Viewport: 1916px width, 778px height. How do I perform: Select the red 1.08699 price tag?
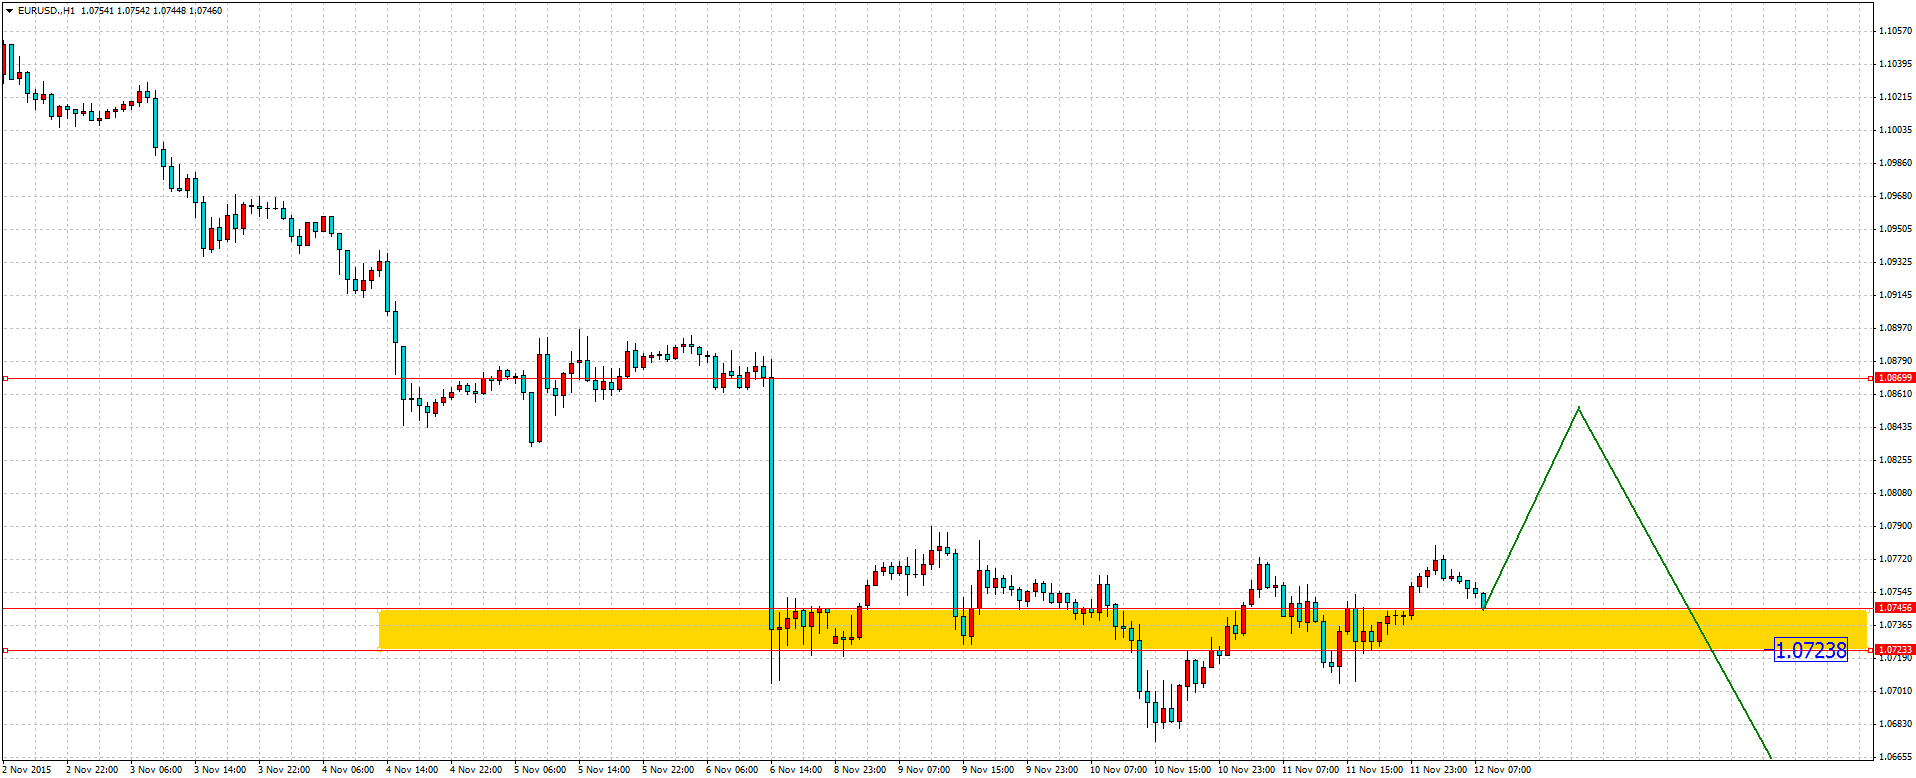(1894, 378)
